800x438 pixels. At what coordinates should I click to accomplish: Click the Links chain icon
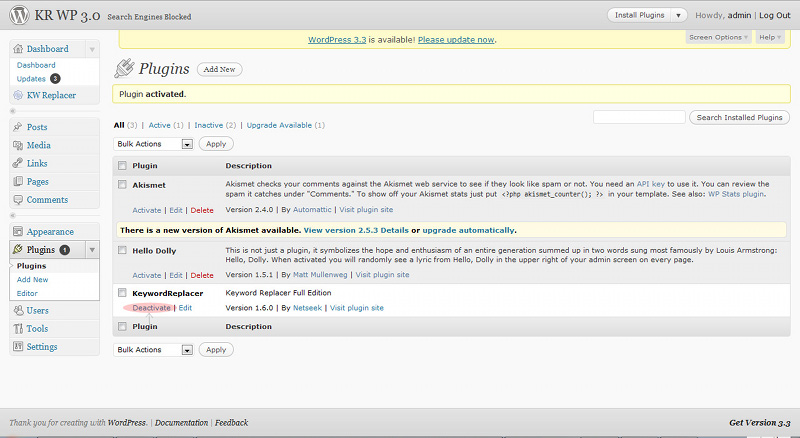[x=18, y=163]
